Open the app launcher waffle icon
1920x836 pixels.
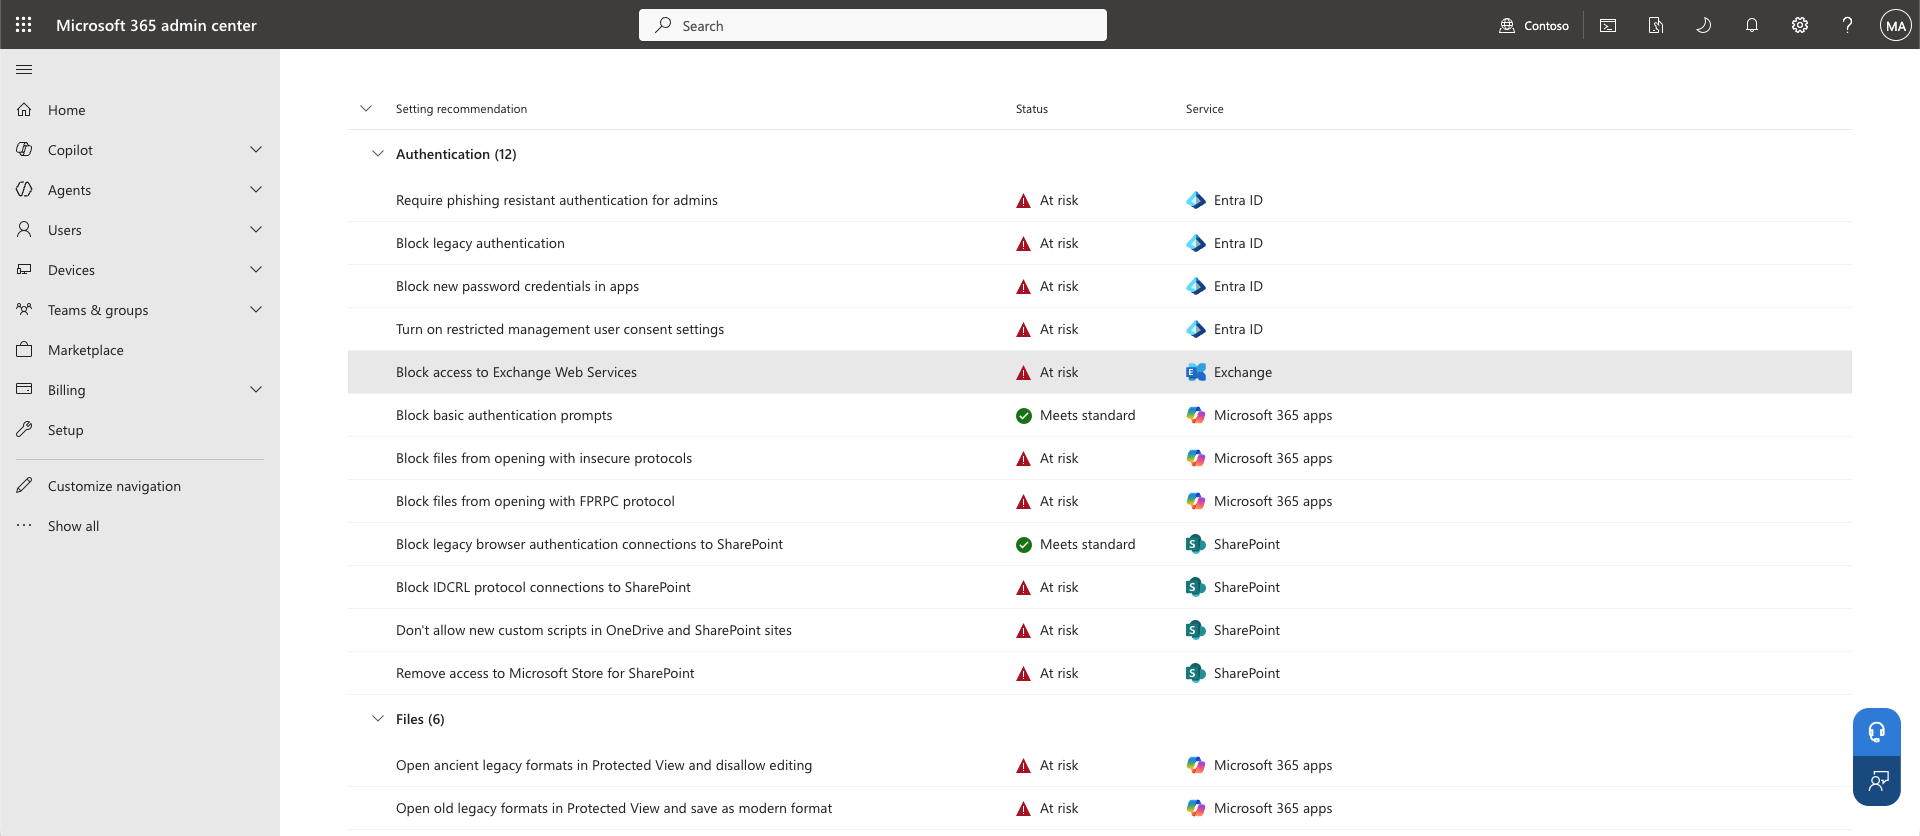coord(24,25)
